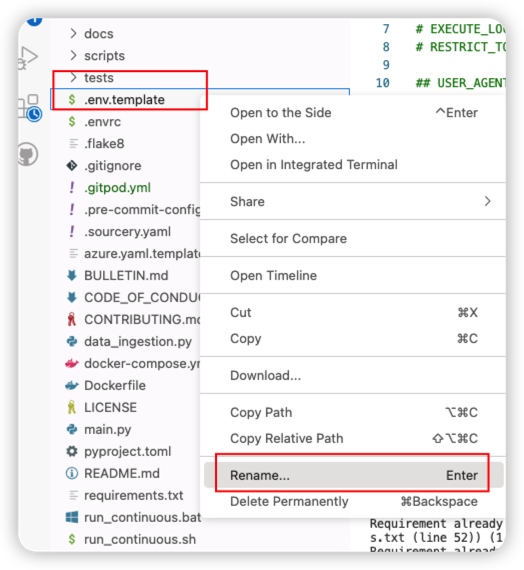Open the .gitignore file
Viewport: 524px width, 570px height.
113,166
